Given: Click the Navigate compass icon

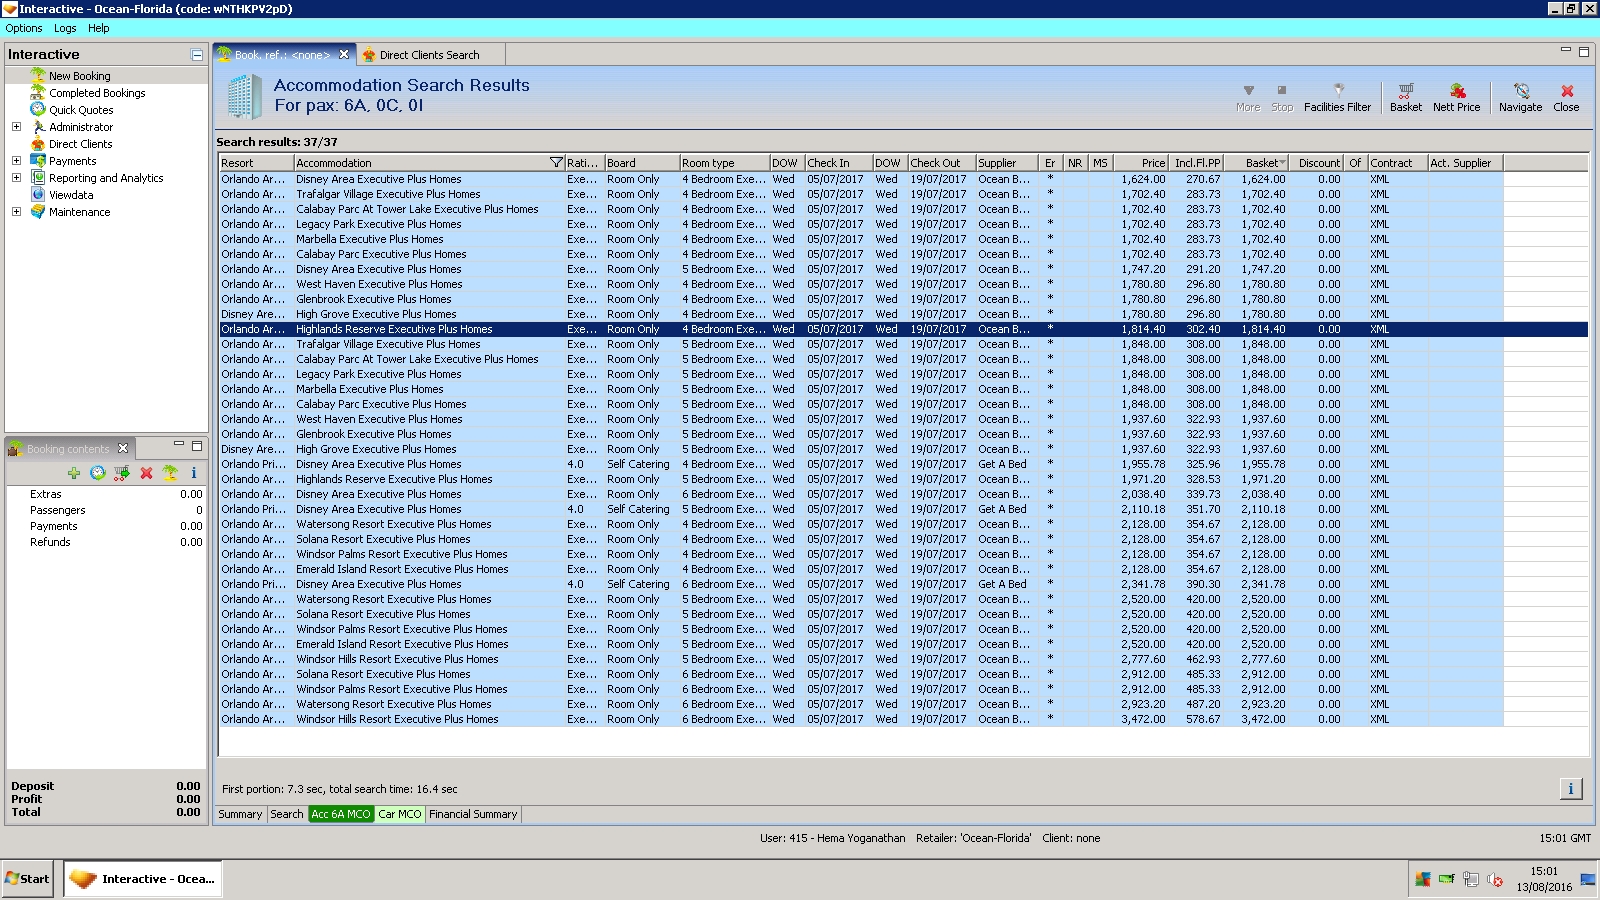Looking at the screenshot, I should tap(1520, 91).
